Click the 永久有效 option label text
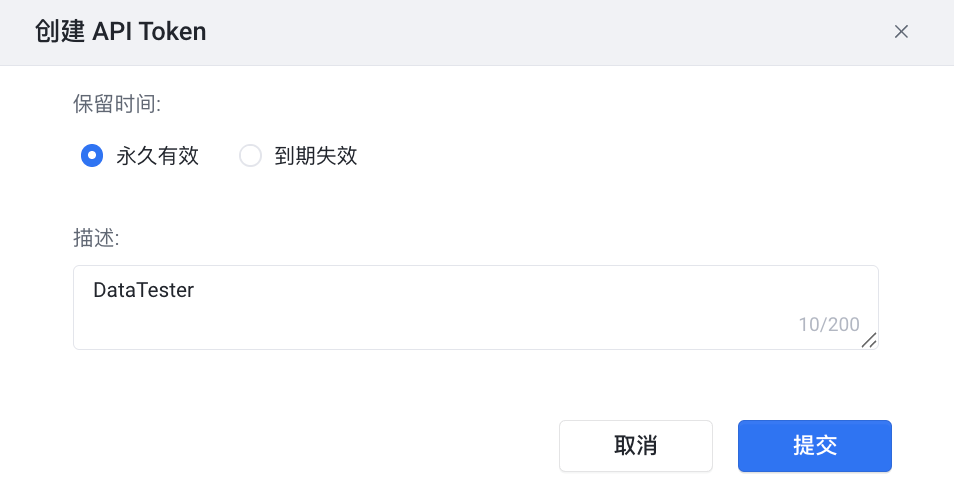The image size is (954, 504). (x=158, y=156)
